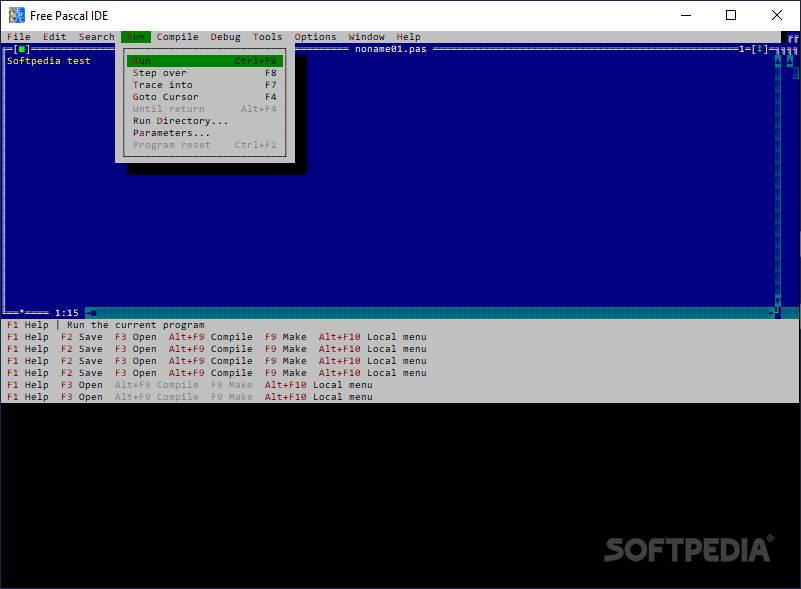
Task: Click F3 Open in last status row
Action: (x=82, y=397)
